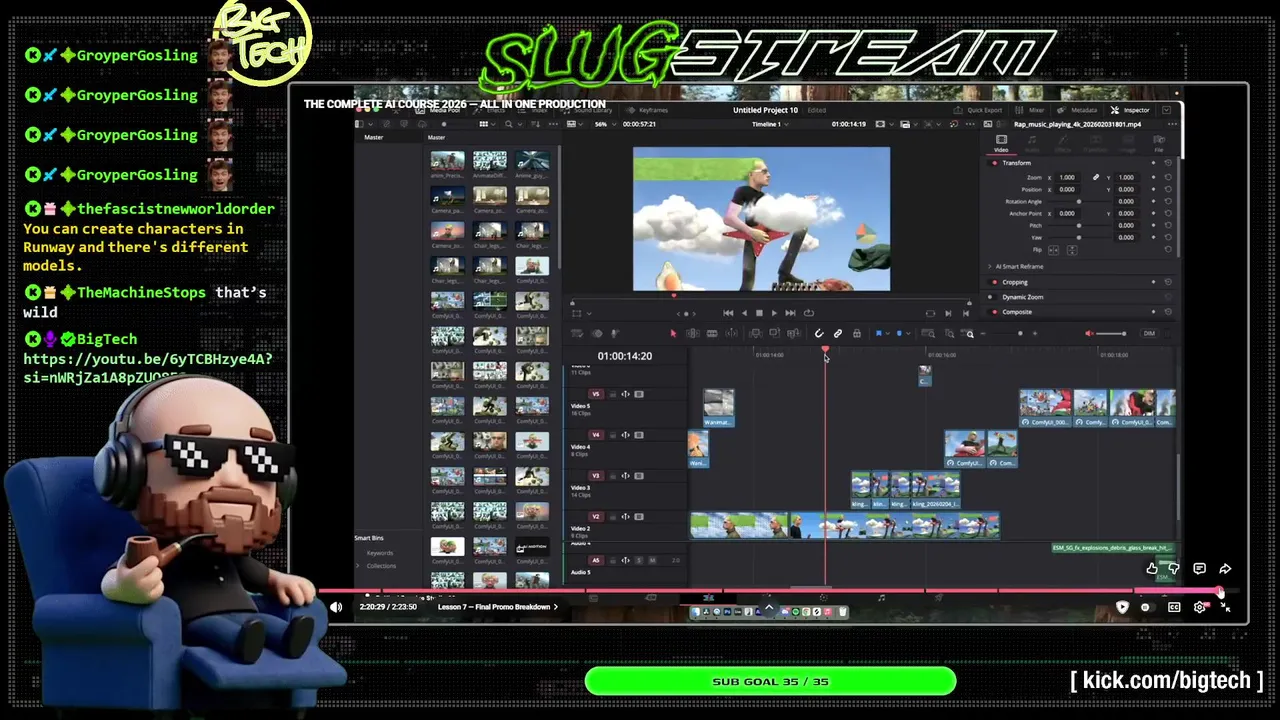Stop playback in the viewer transport
The height and width of the screenshot is (720, 1280).
pyautogui.click(x=759, y=313)
